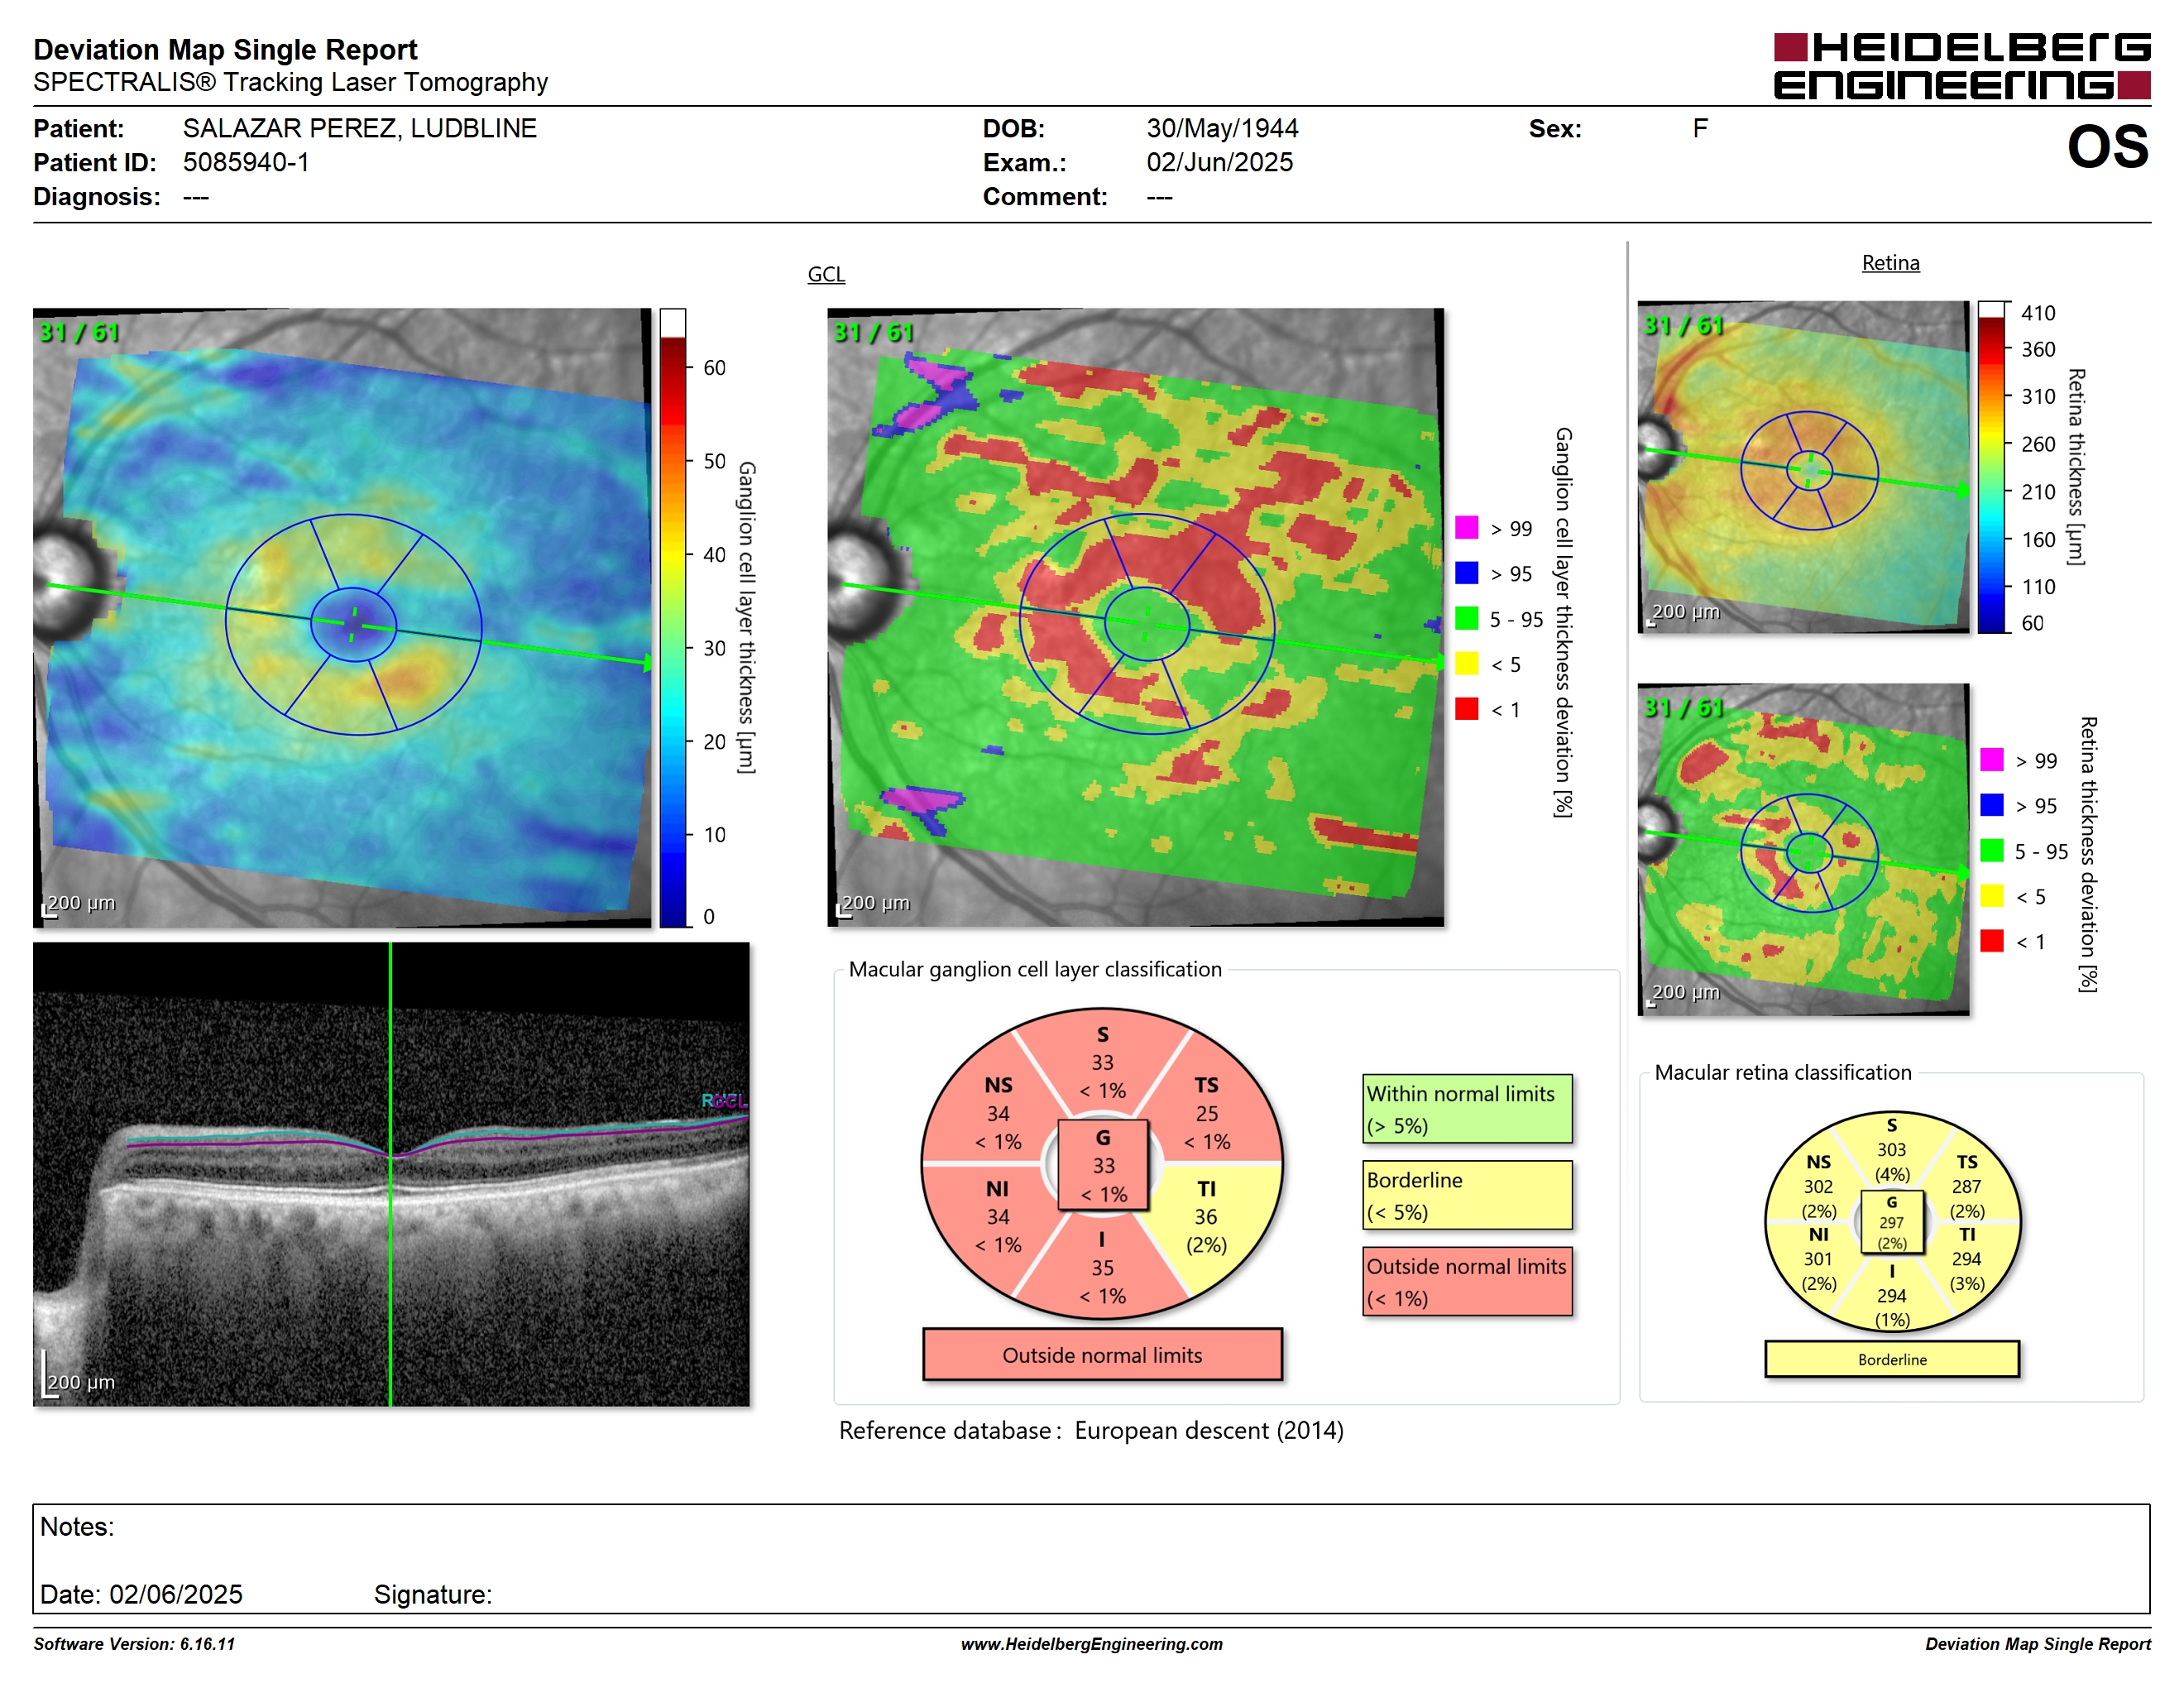Image resolution: width=2184 pixels, height=1688 pixels.
Task: Click green 5 - 95 swatch in Retina deviation legend
Action: coord(1991,850)
